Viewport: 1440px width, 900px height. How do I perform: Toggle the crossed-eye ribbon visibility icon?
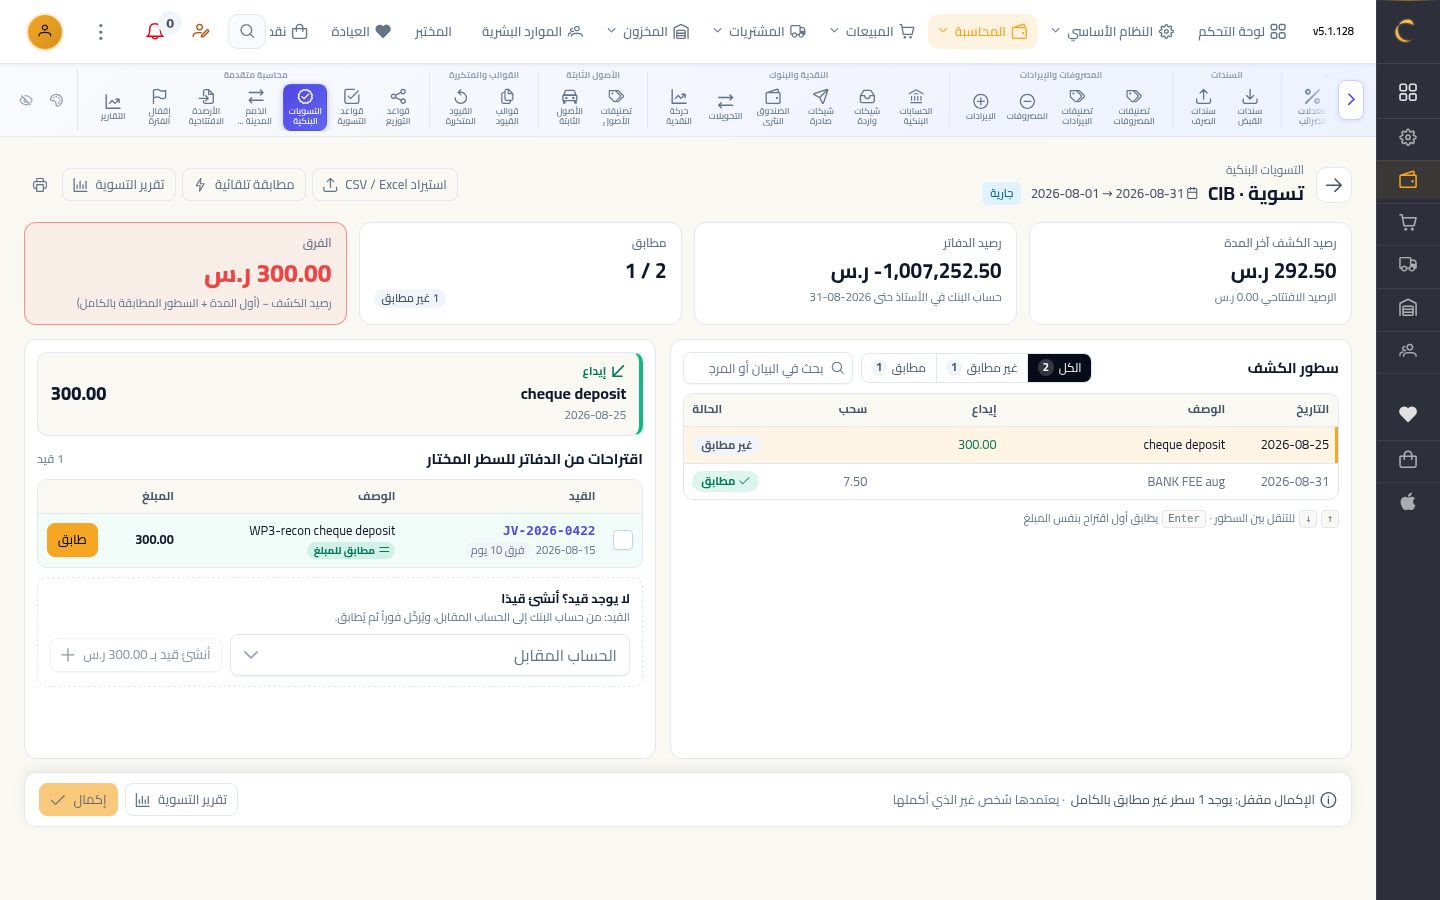coord(27,100)
